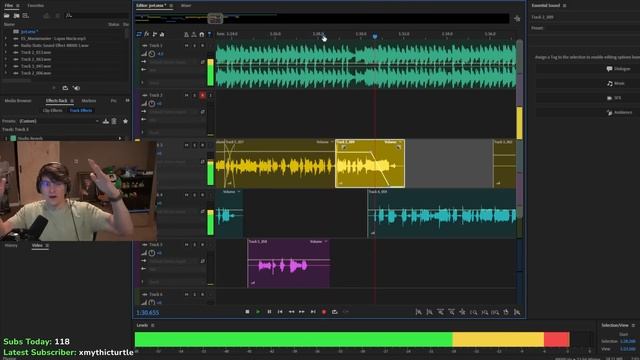The height and width of the screenshot is (360, 640).
Task: Mute Track 5 with its M button
Action: click(x=187, y=245)
